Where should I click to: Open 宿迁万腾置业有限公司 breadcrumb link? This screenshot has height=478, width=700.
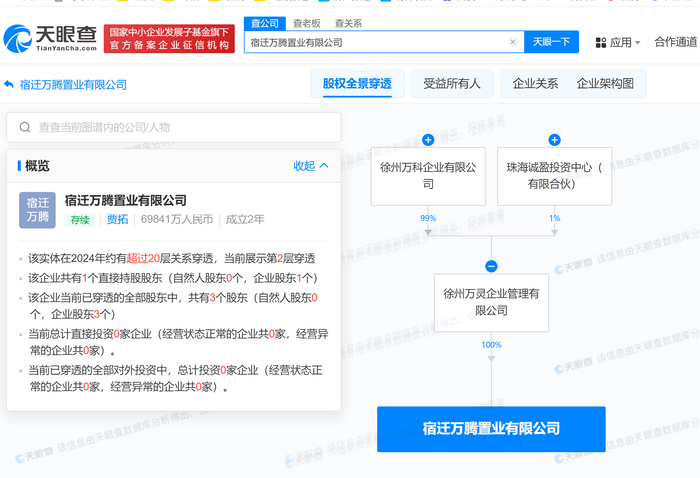tap(73, 85)
